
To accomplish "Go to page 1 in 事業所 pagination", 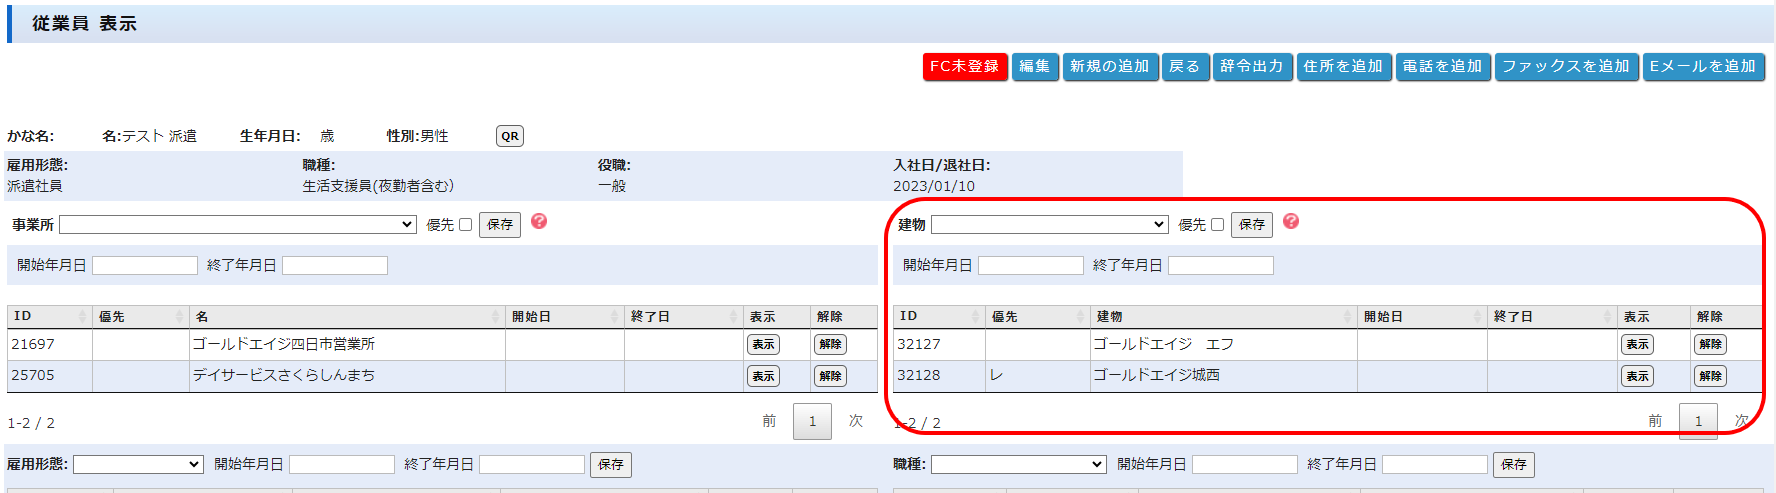I will (x=812, y=422).
